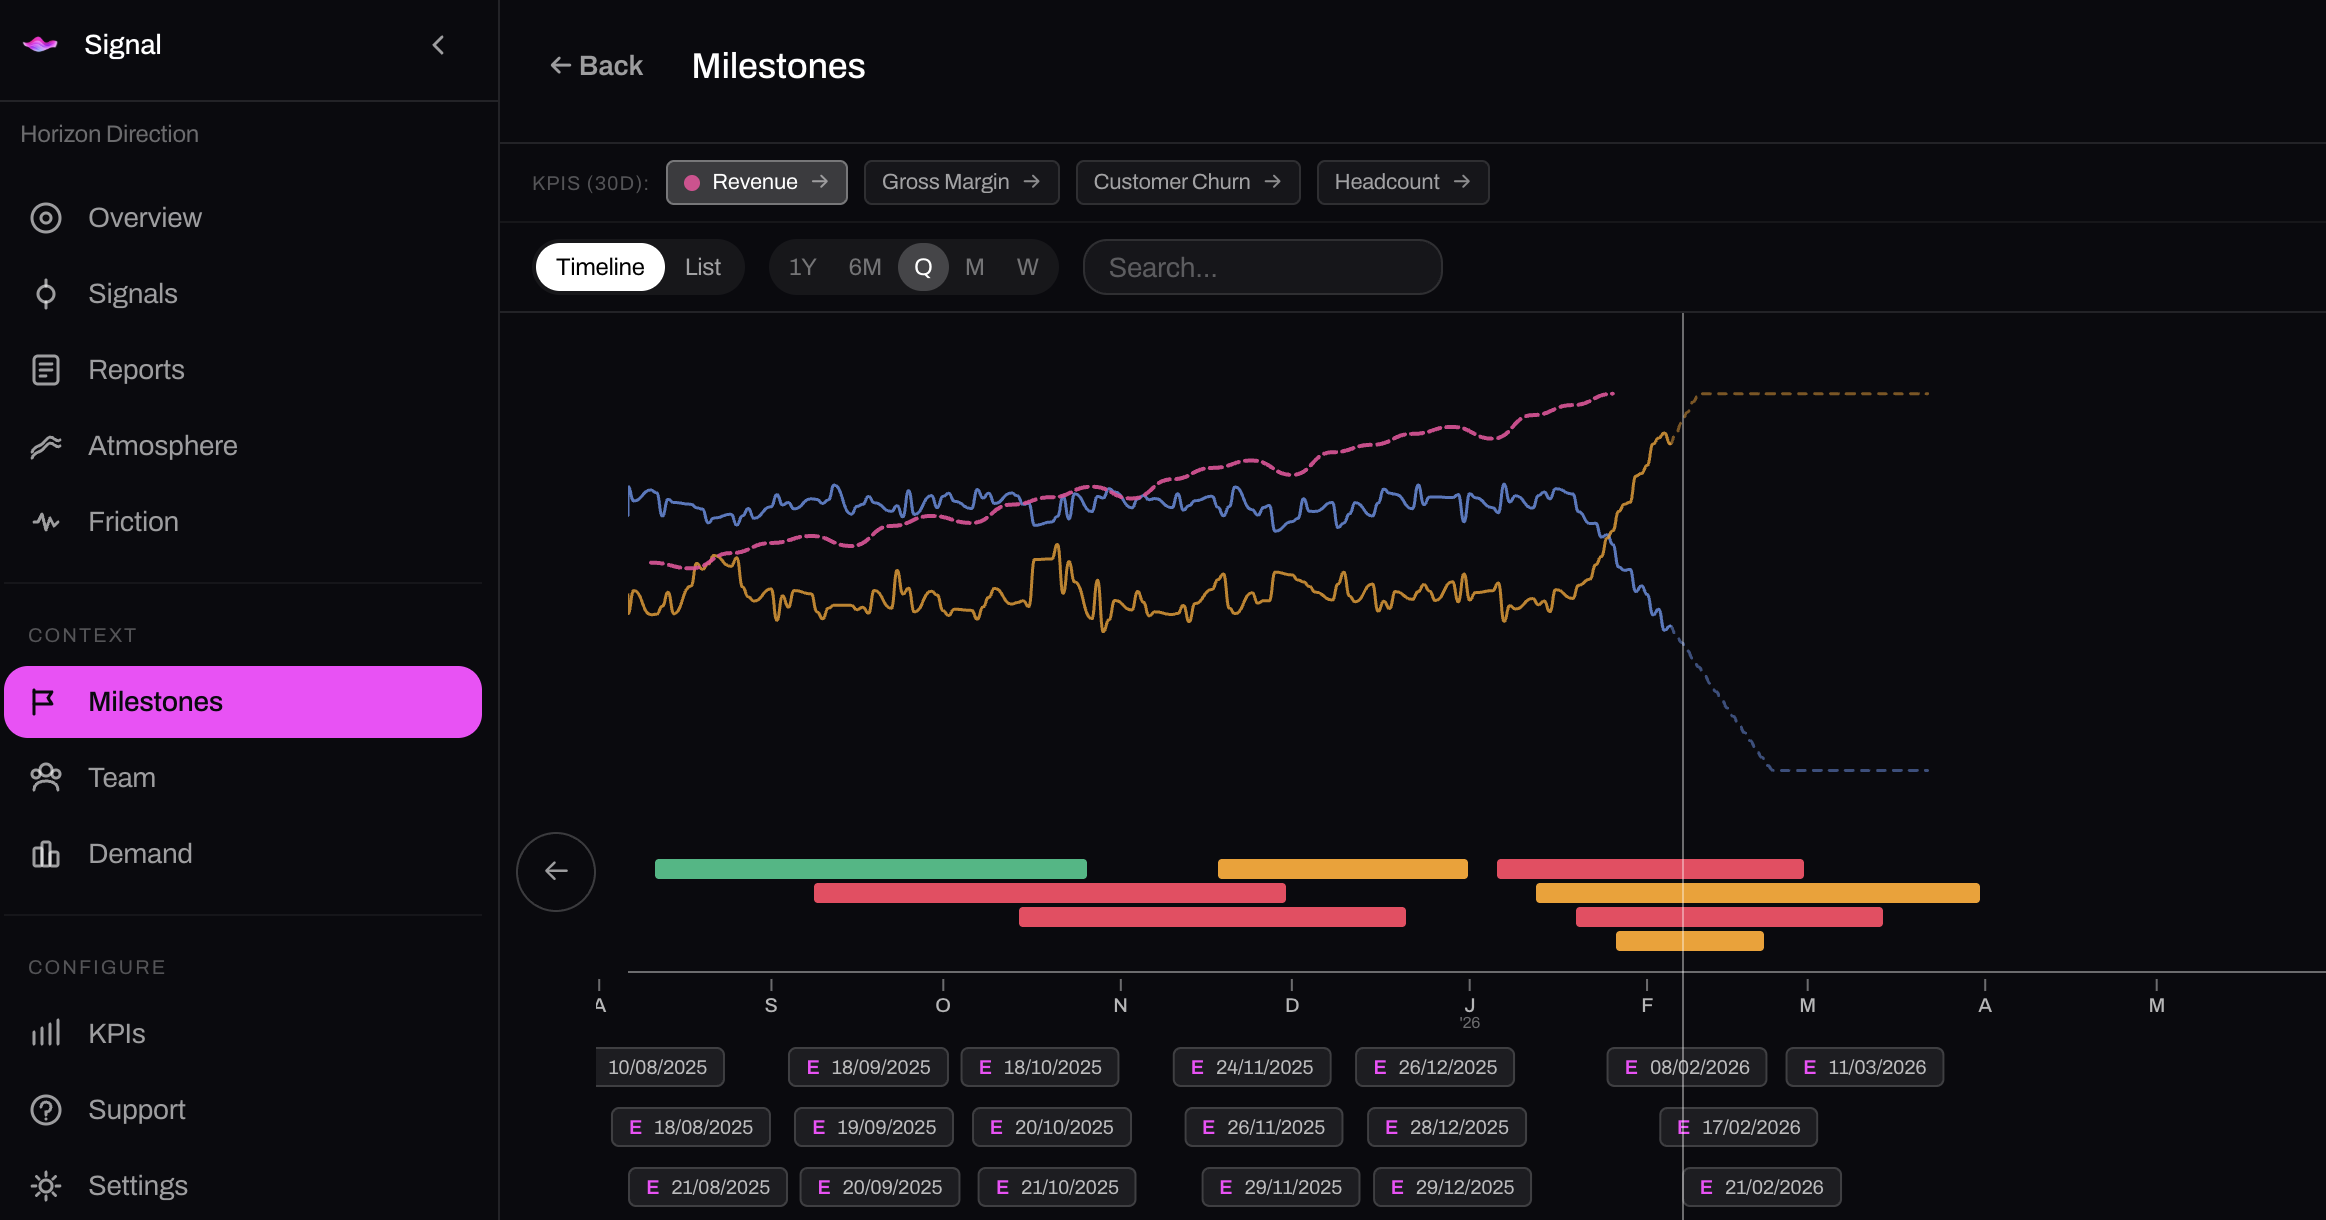Open the milestone dated 17/02/2026
The image size is (2326, 1220).
pos(1738,1127)
